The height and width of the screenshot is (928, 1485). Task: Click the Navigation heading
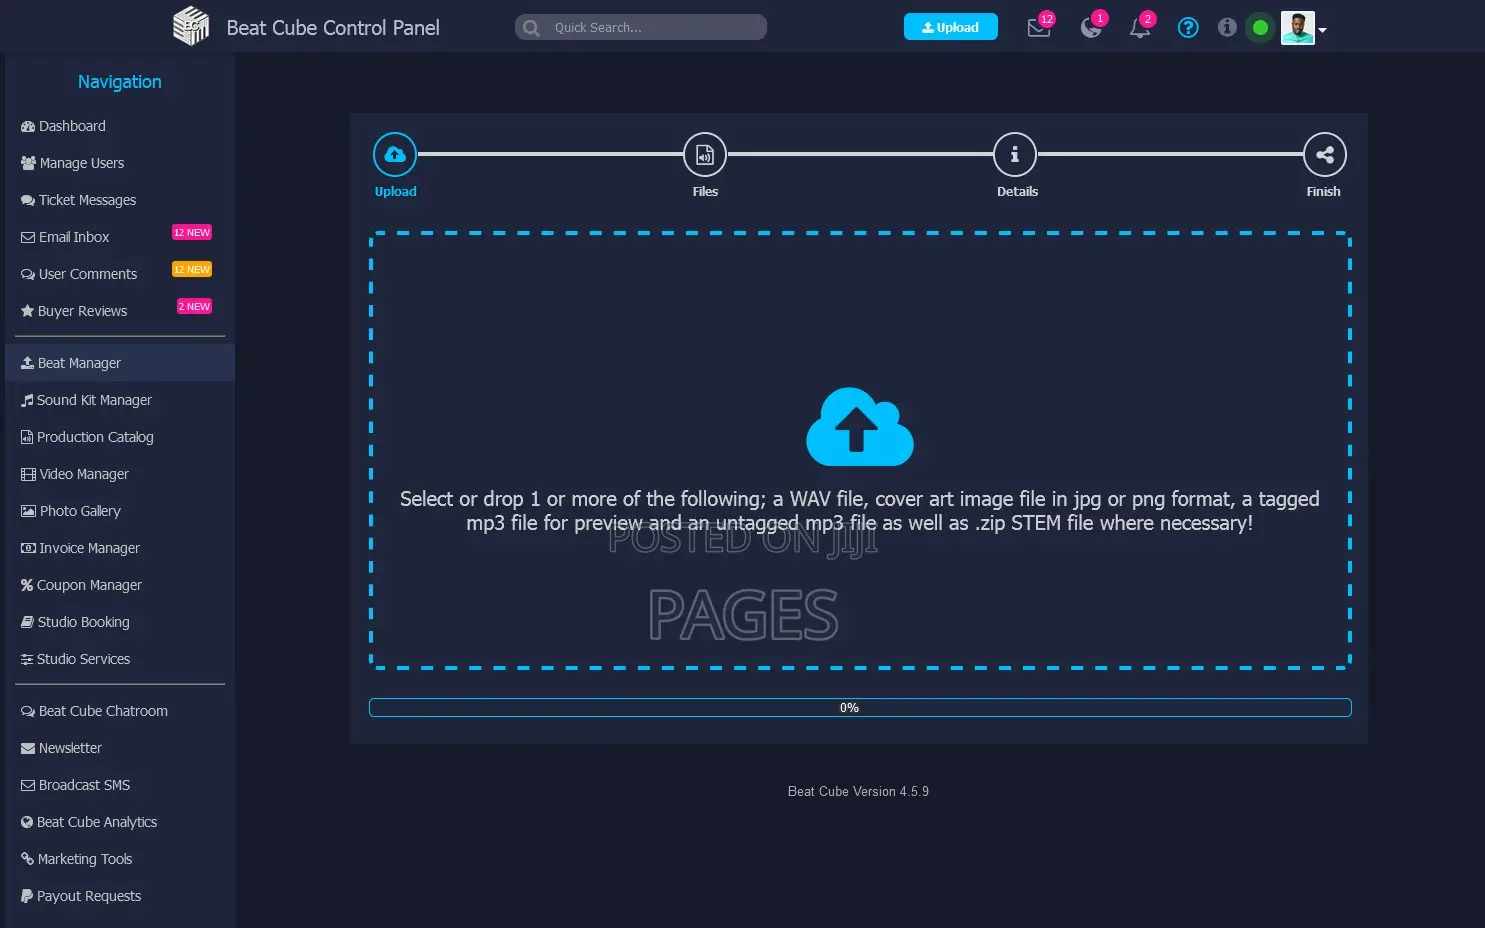click(x=120, y=82)
